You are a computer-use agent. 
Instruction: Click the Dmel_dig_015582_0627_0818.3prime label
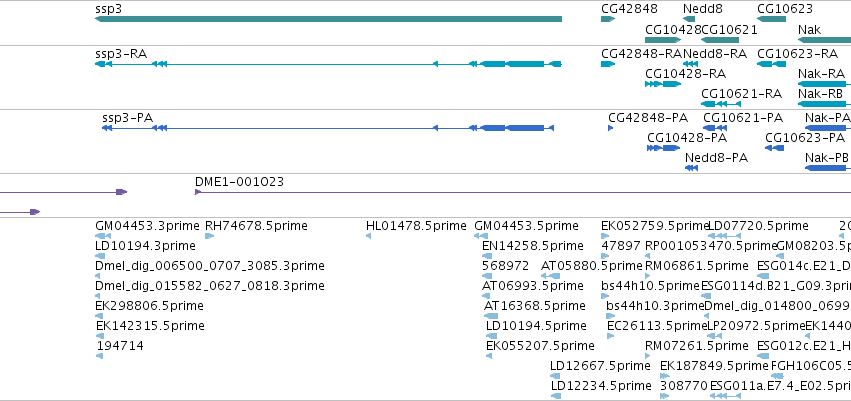(x=210, y=285)
